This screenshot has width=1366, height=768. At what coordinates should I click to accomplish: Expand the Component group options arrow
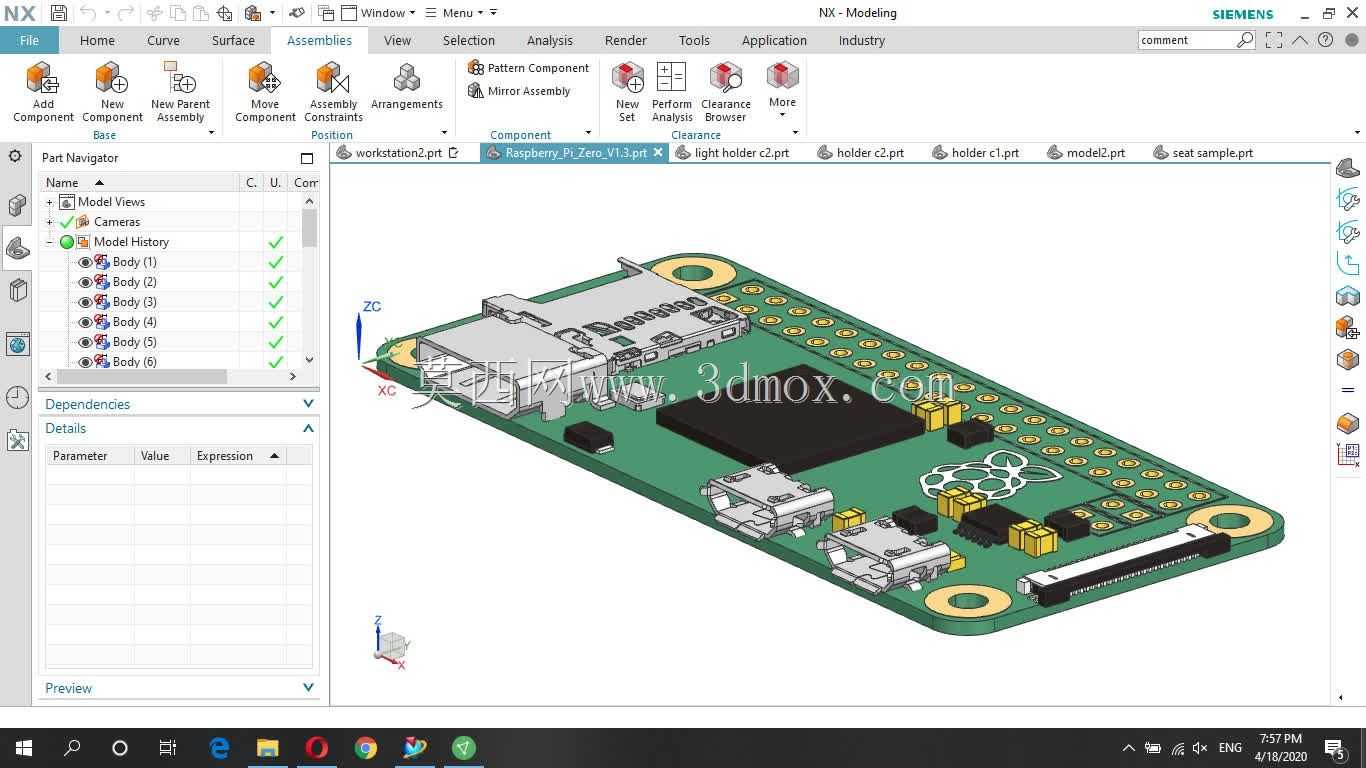tap(588, 132)
